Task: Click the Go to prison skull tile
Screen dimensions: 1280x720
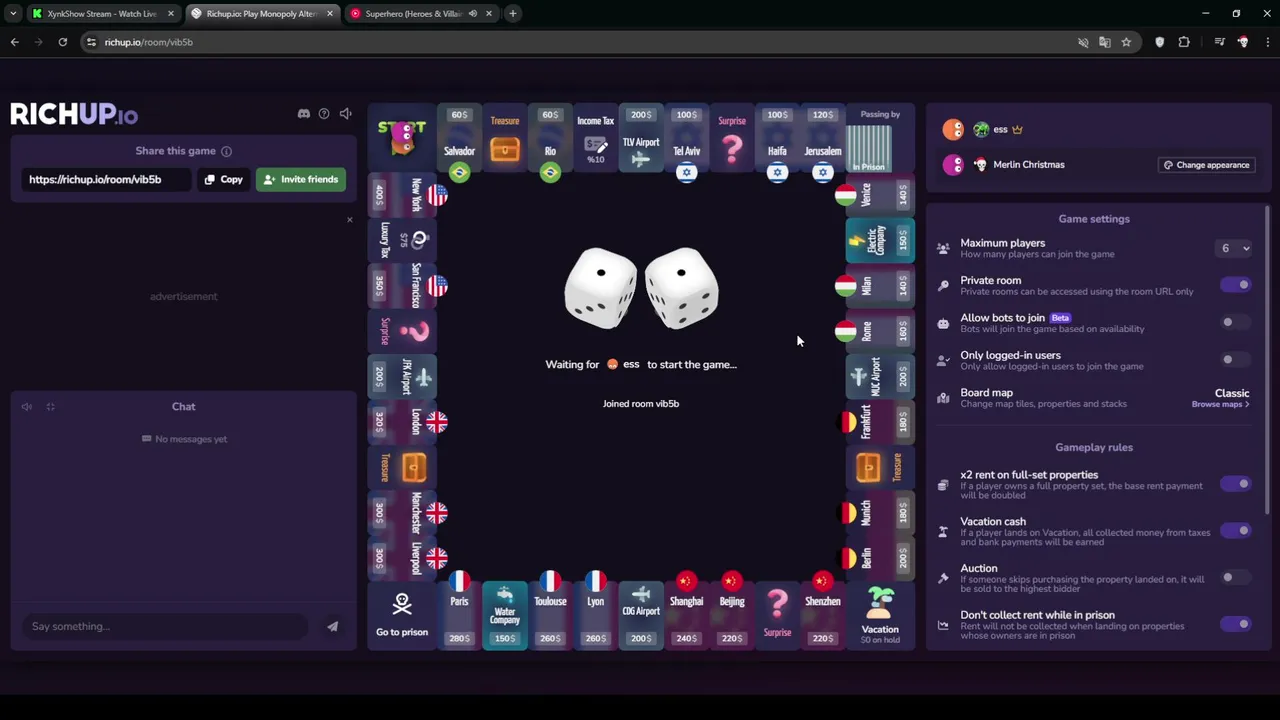Action: [x=402, y=614]
